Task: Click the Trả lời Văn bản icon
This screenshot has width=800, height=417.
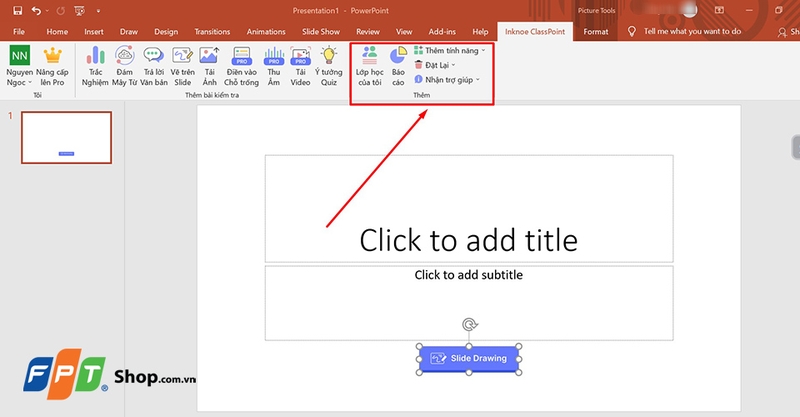Action: pyautogui.click(x=154, y=58)
